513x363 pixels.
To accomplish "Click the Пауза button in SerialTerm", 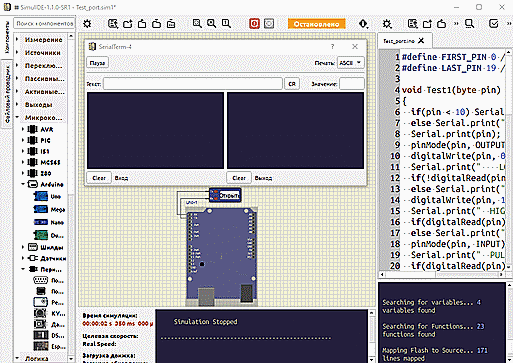I will [x=98, y=63].
